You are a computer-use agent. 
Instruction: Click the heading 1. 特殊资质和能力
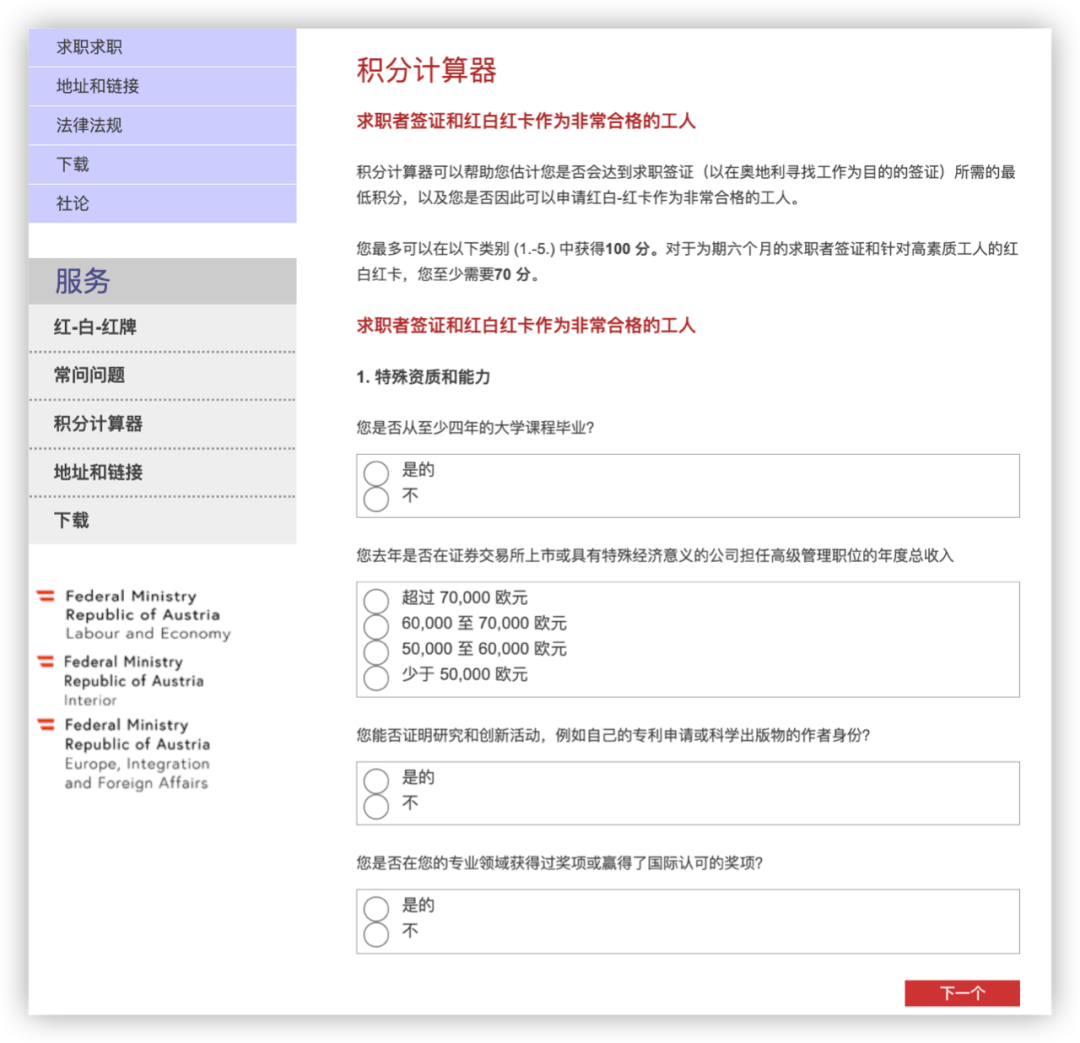[x=424, y=377]
